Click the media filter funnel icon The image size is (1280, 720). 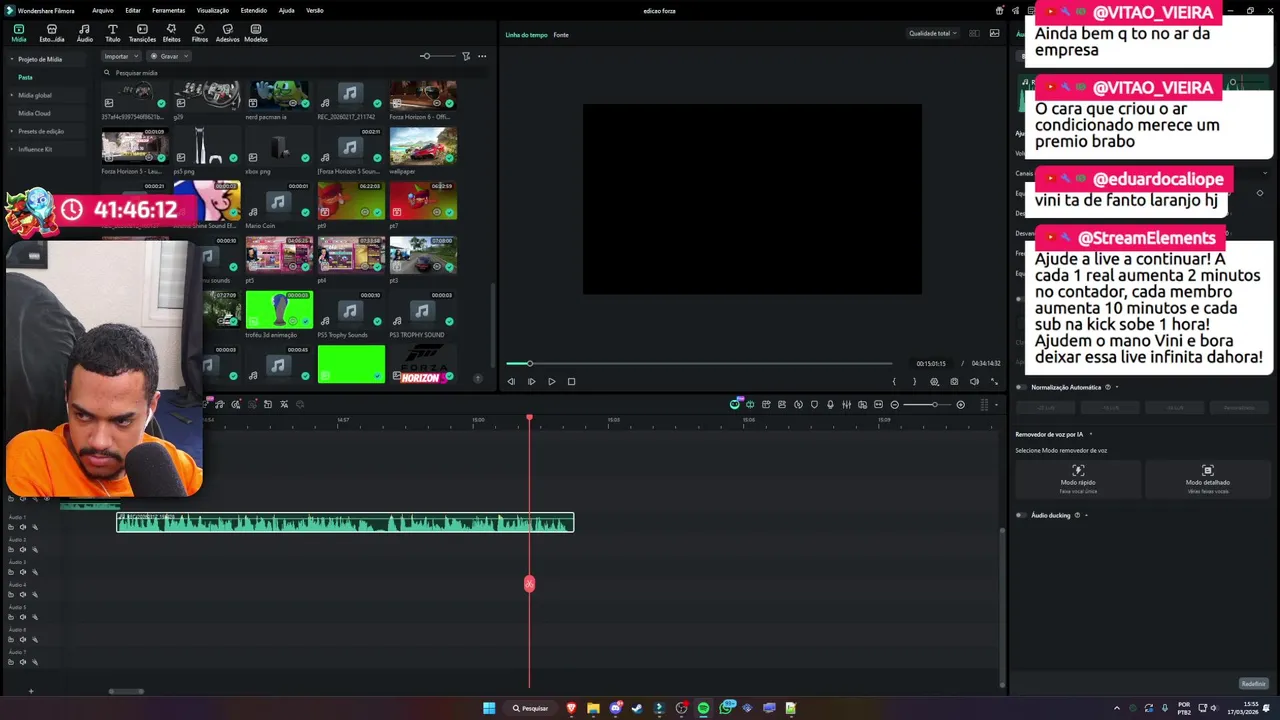tap(466, 56)
